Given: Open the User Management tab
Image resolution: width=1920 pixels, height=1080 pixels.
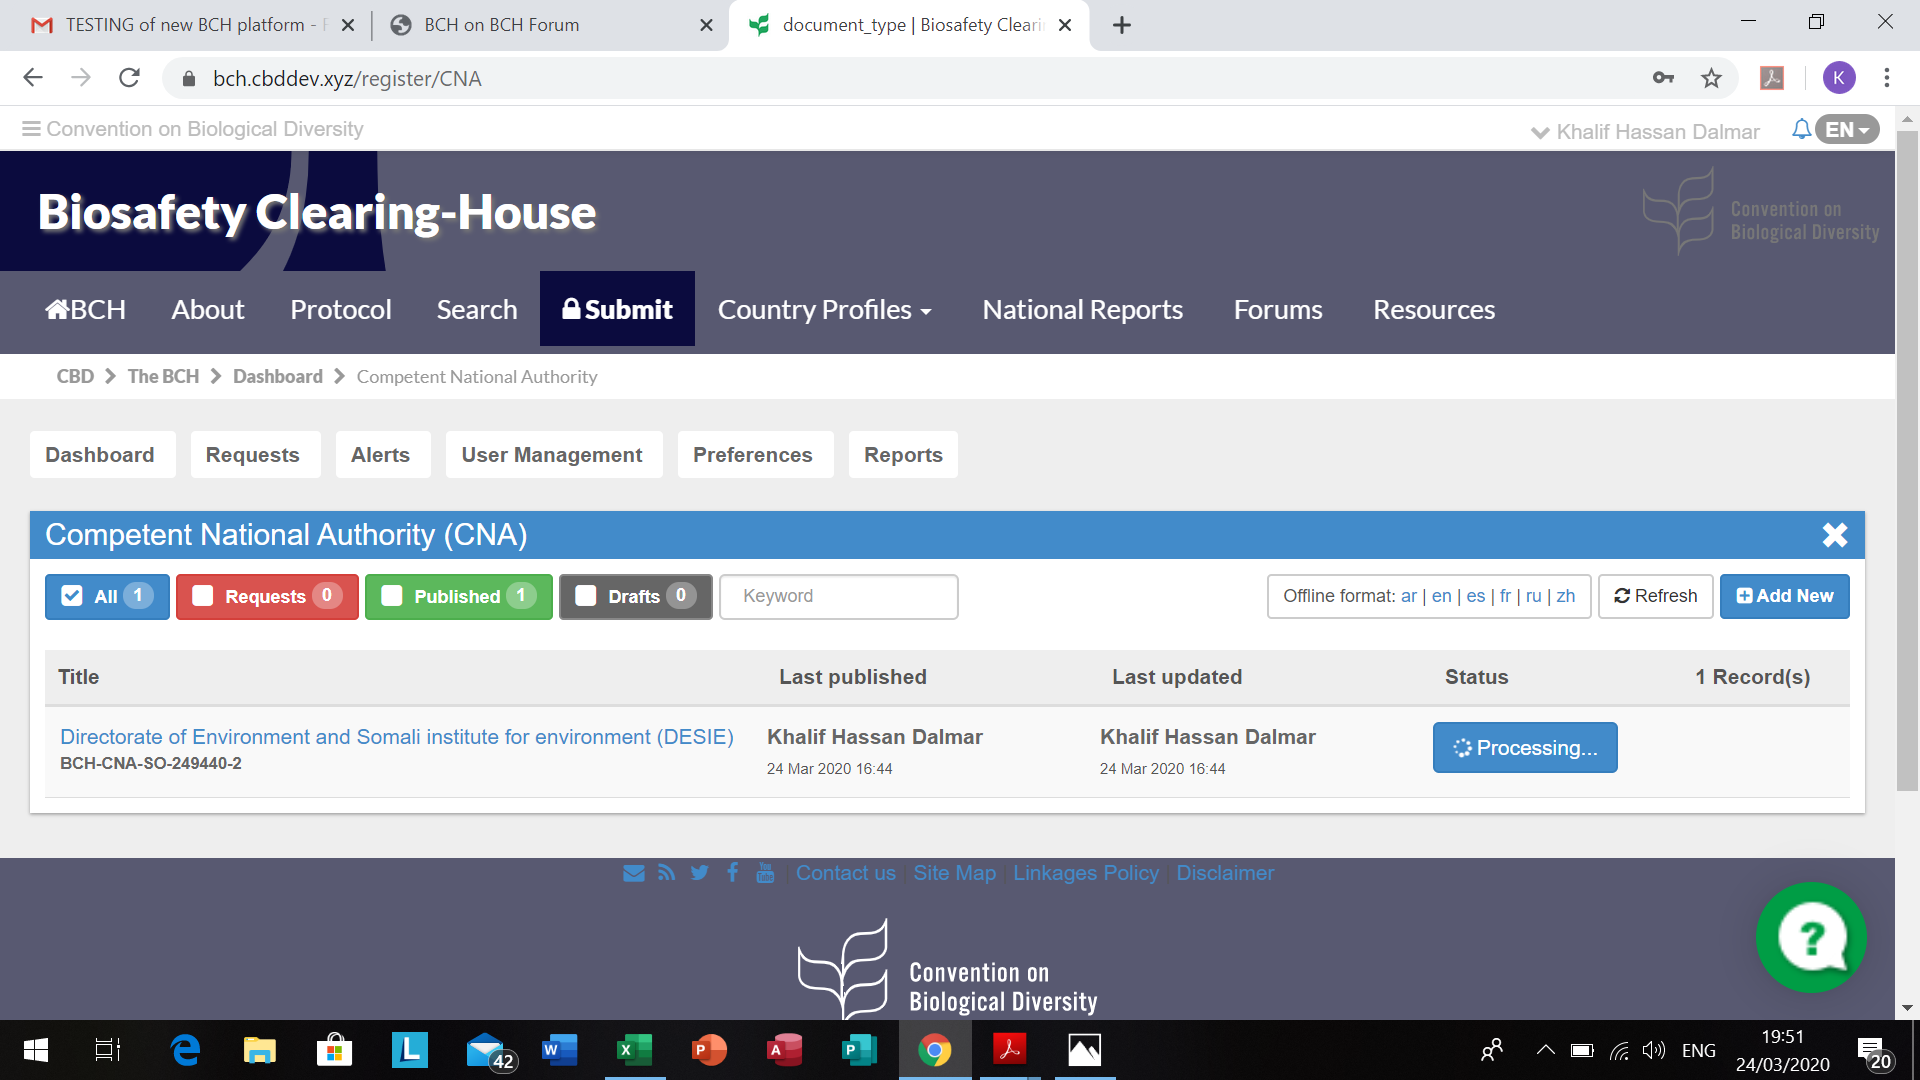Looking at the screenshot, I should 552,455.
